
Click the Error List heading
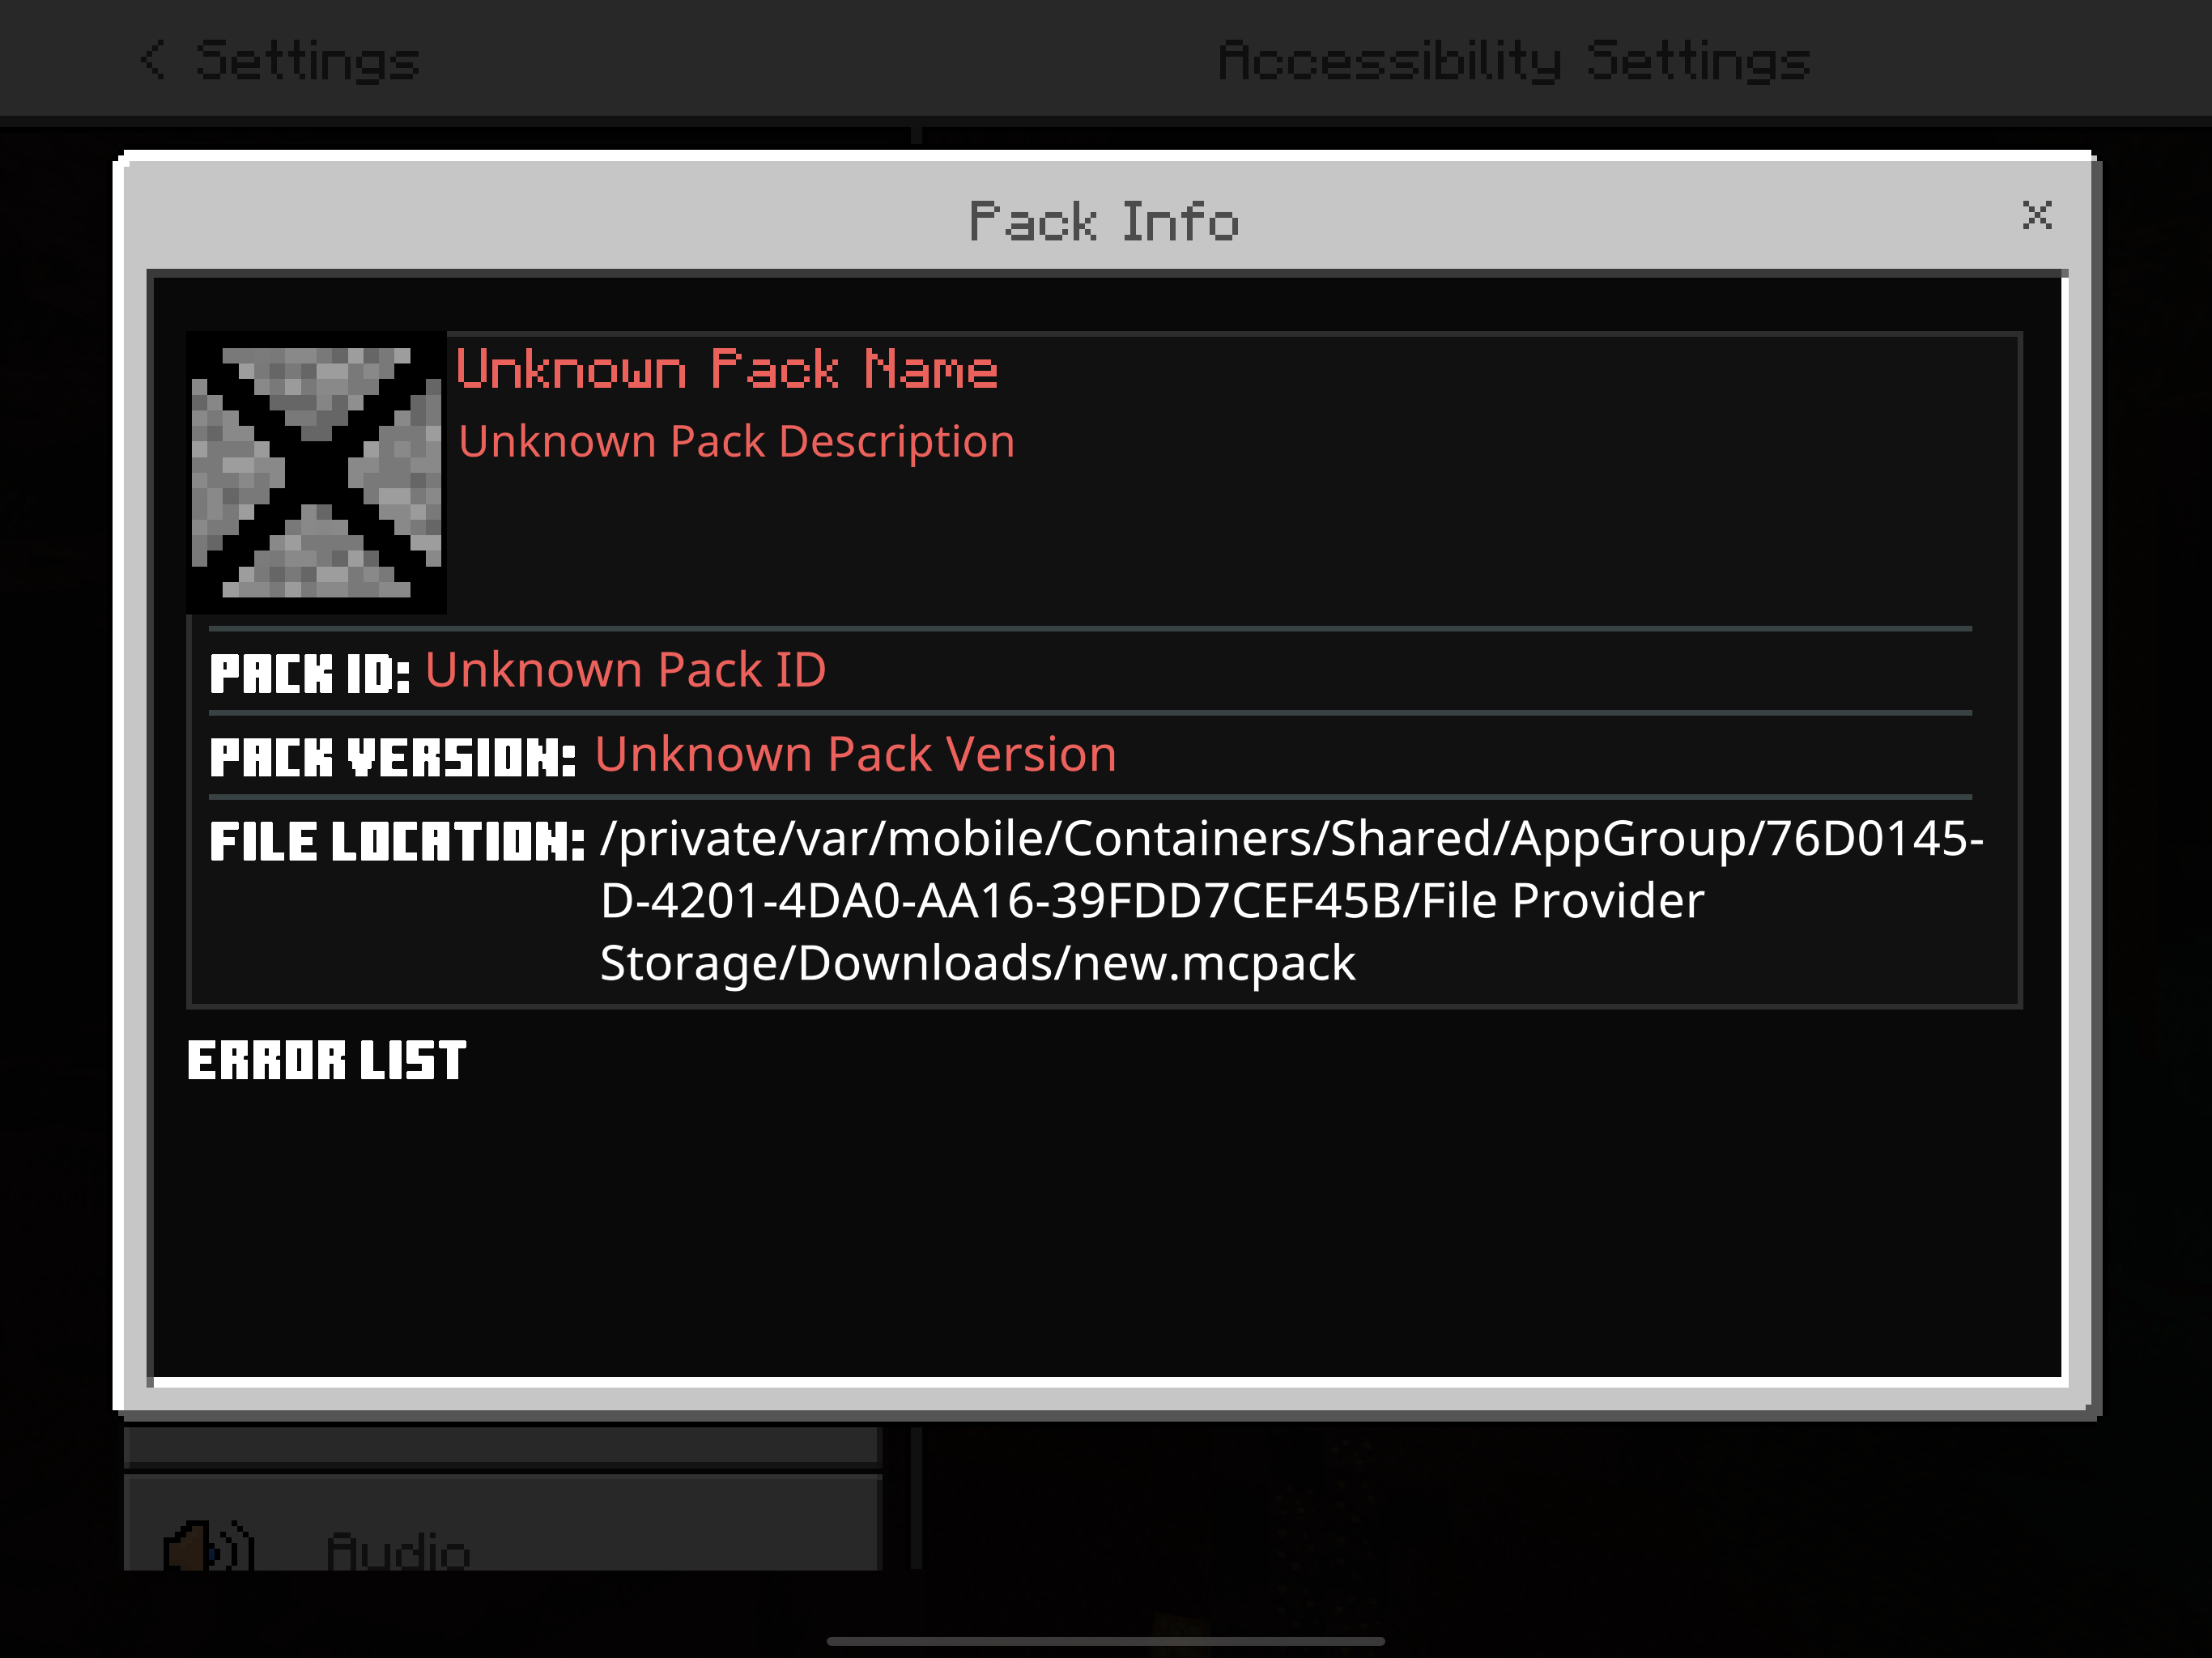[327, 1060]
